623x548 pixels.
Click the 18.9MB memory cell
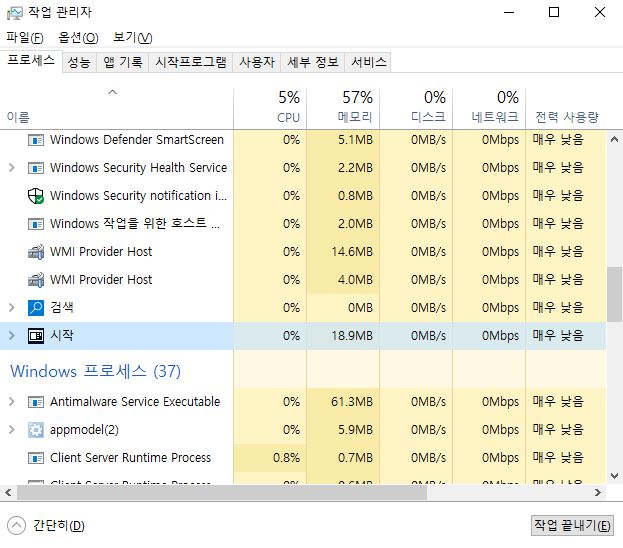tap(343, 336)
